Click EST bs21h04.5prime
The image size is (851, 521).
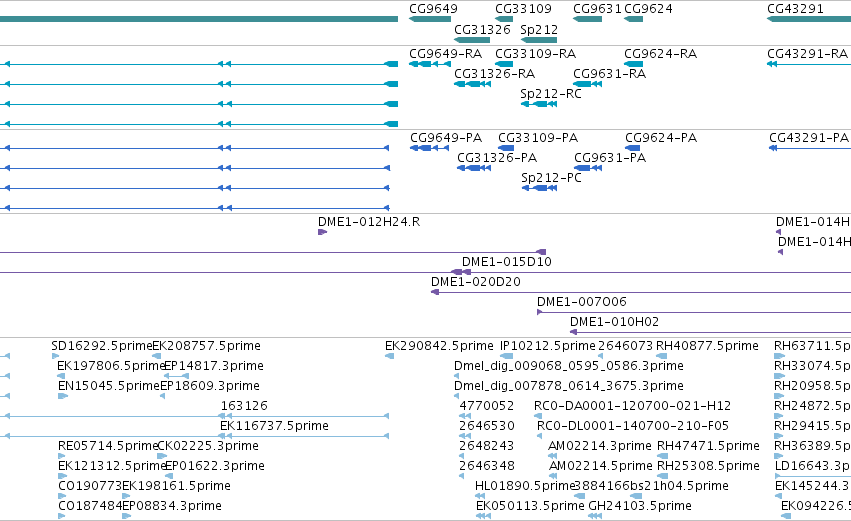(678, 486)
